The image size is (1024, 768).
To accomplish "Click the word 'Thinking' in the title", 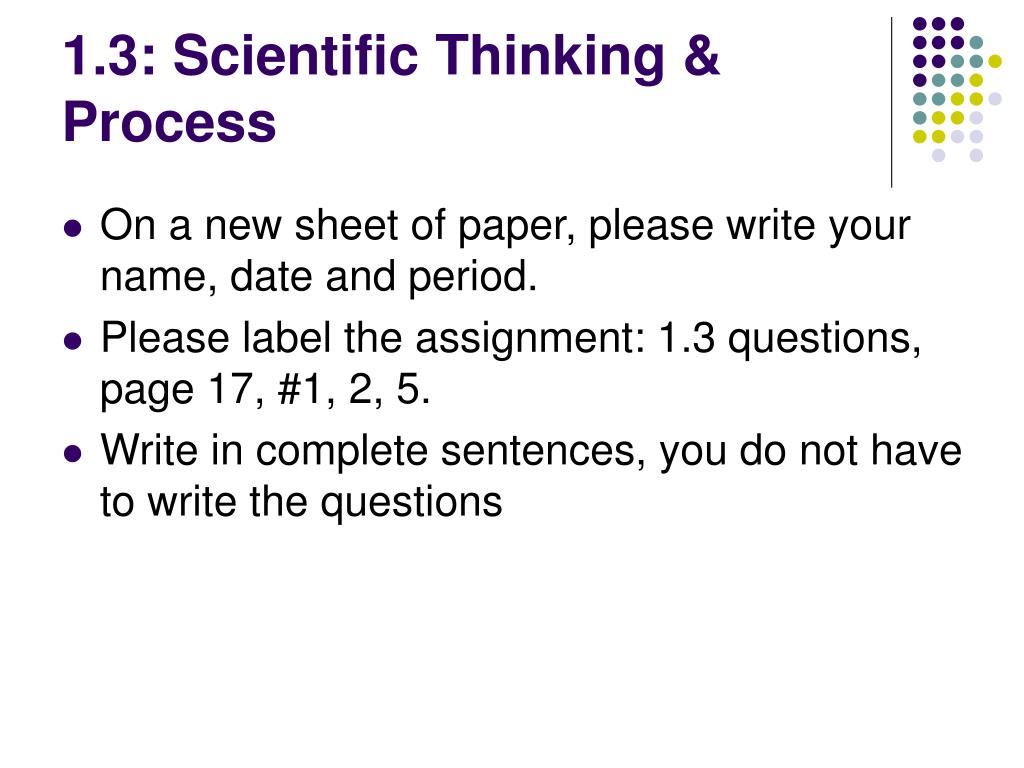I will tap(551, 57).
